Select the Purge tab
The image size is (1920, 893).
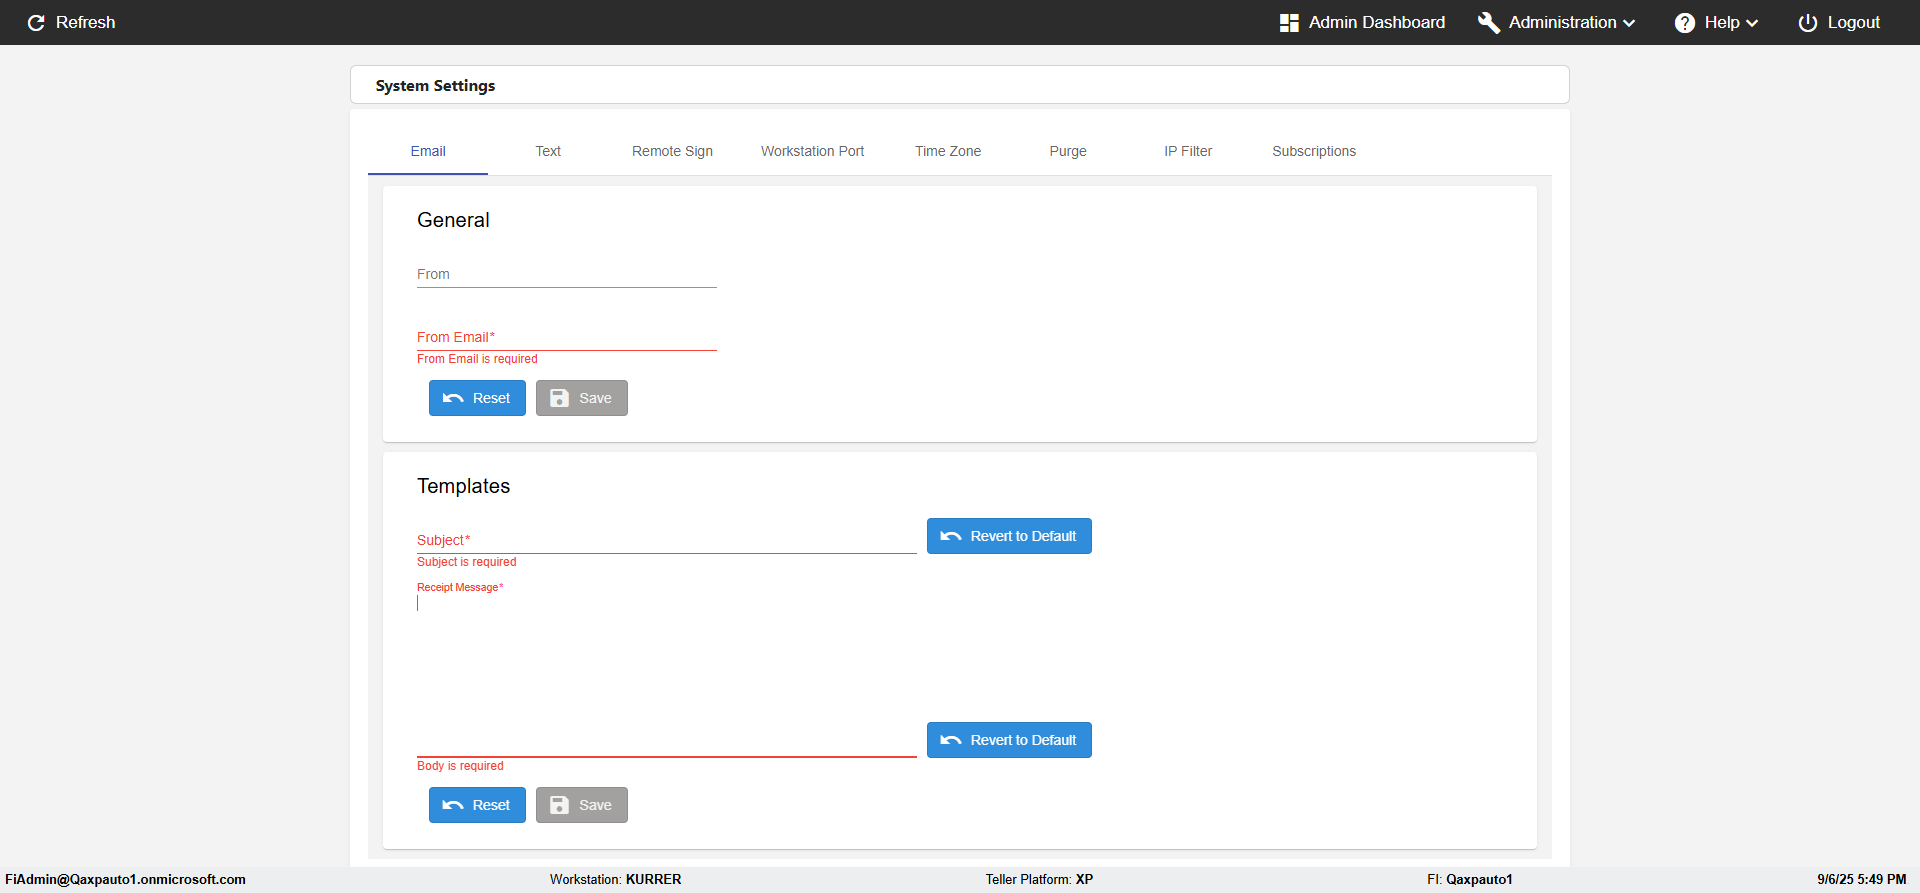(x=1068, y=152)
